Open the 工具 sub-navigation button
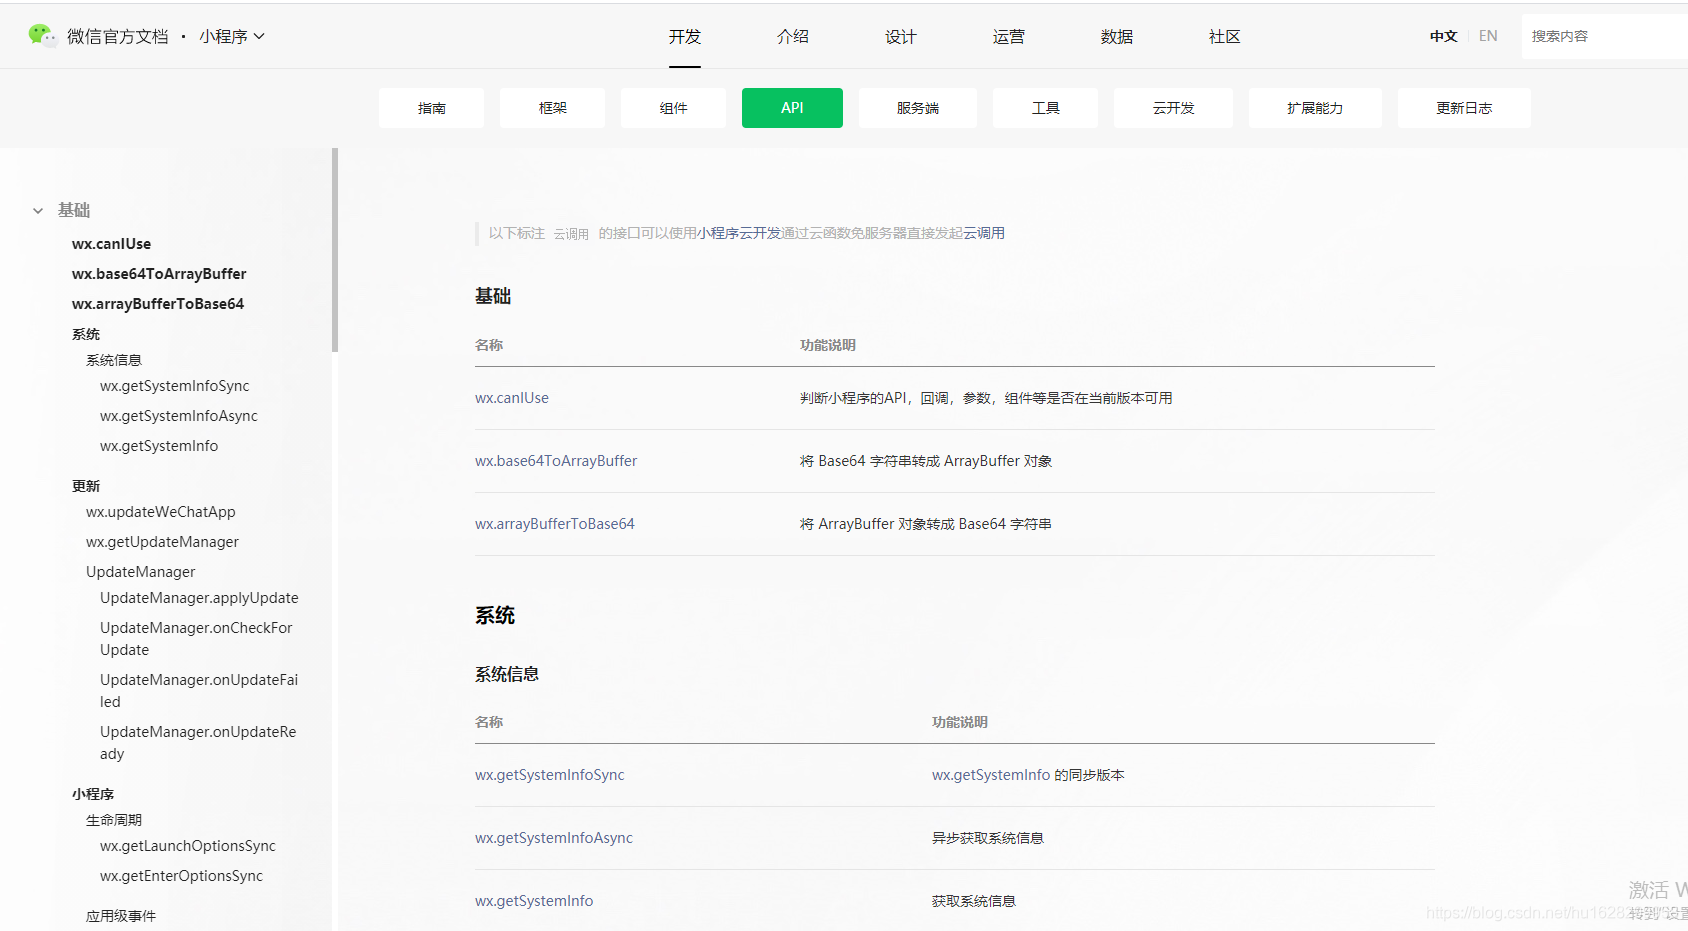 pyautogui.click(x=1046, y=108)
